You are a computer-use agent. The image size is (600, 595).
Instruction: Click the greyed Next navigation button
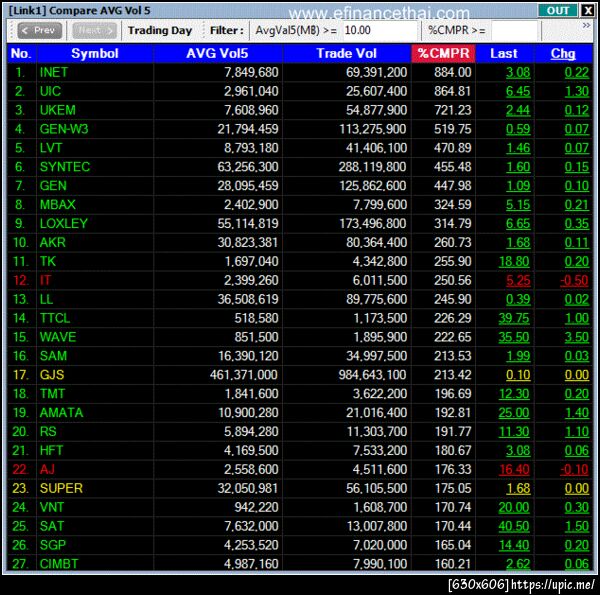pos(95,31)
